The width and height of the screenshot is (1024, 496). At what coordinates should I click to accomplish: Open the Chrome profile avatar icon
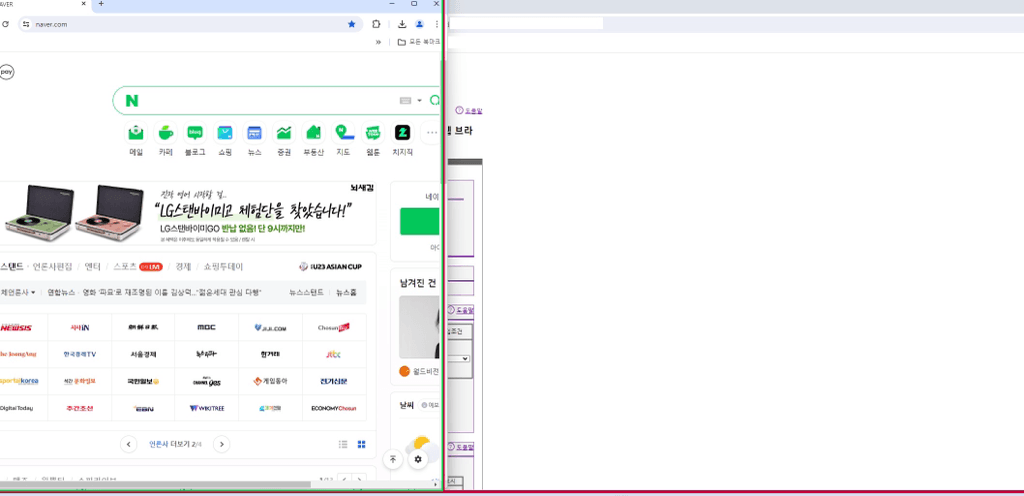pyautogui.click(x=419, y=24)
